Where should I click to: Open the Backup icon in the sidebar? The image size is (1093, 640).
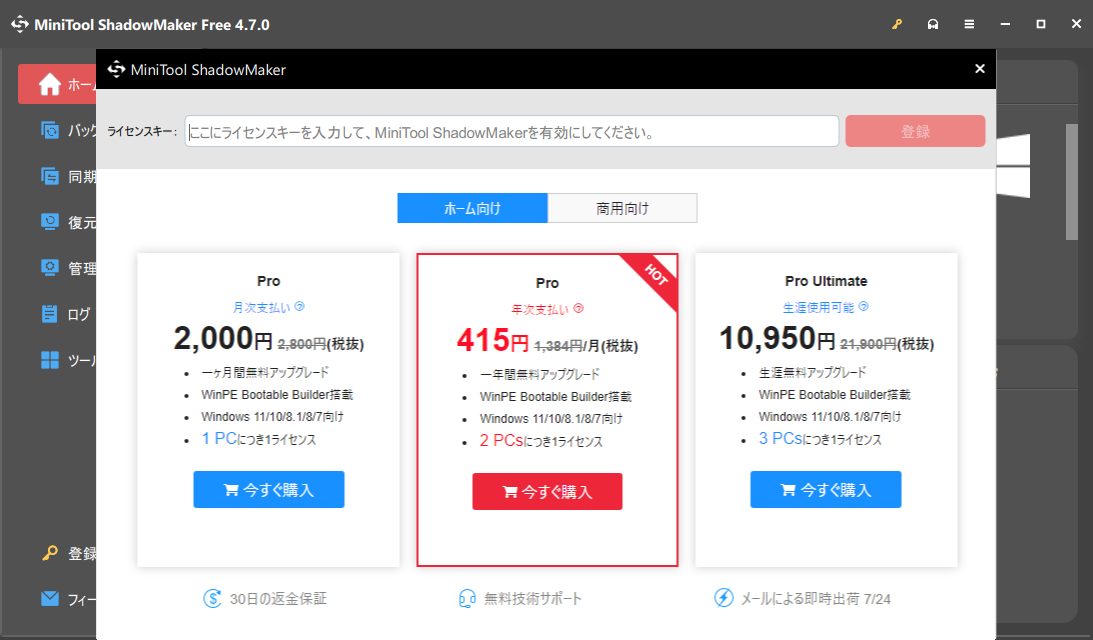point(49,130)
